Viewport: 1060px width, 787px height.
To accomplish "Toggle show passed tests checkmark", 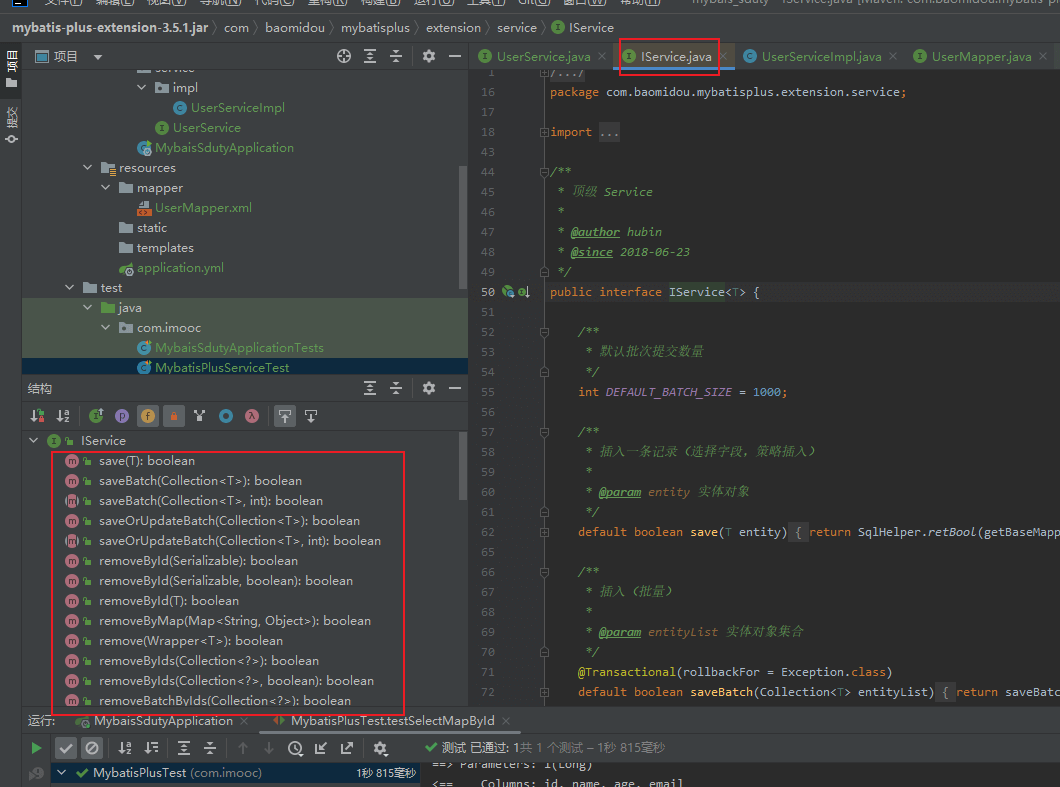I will [66, 748].
